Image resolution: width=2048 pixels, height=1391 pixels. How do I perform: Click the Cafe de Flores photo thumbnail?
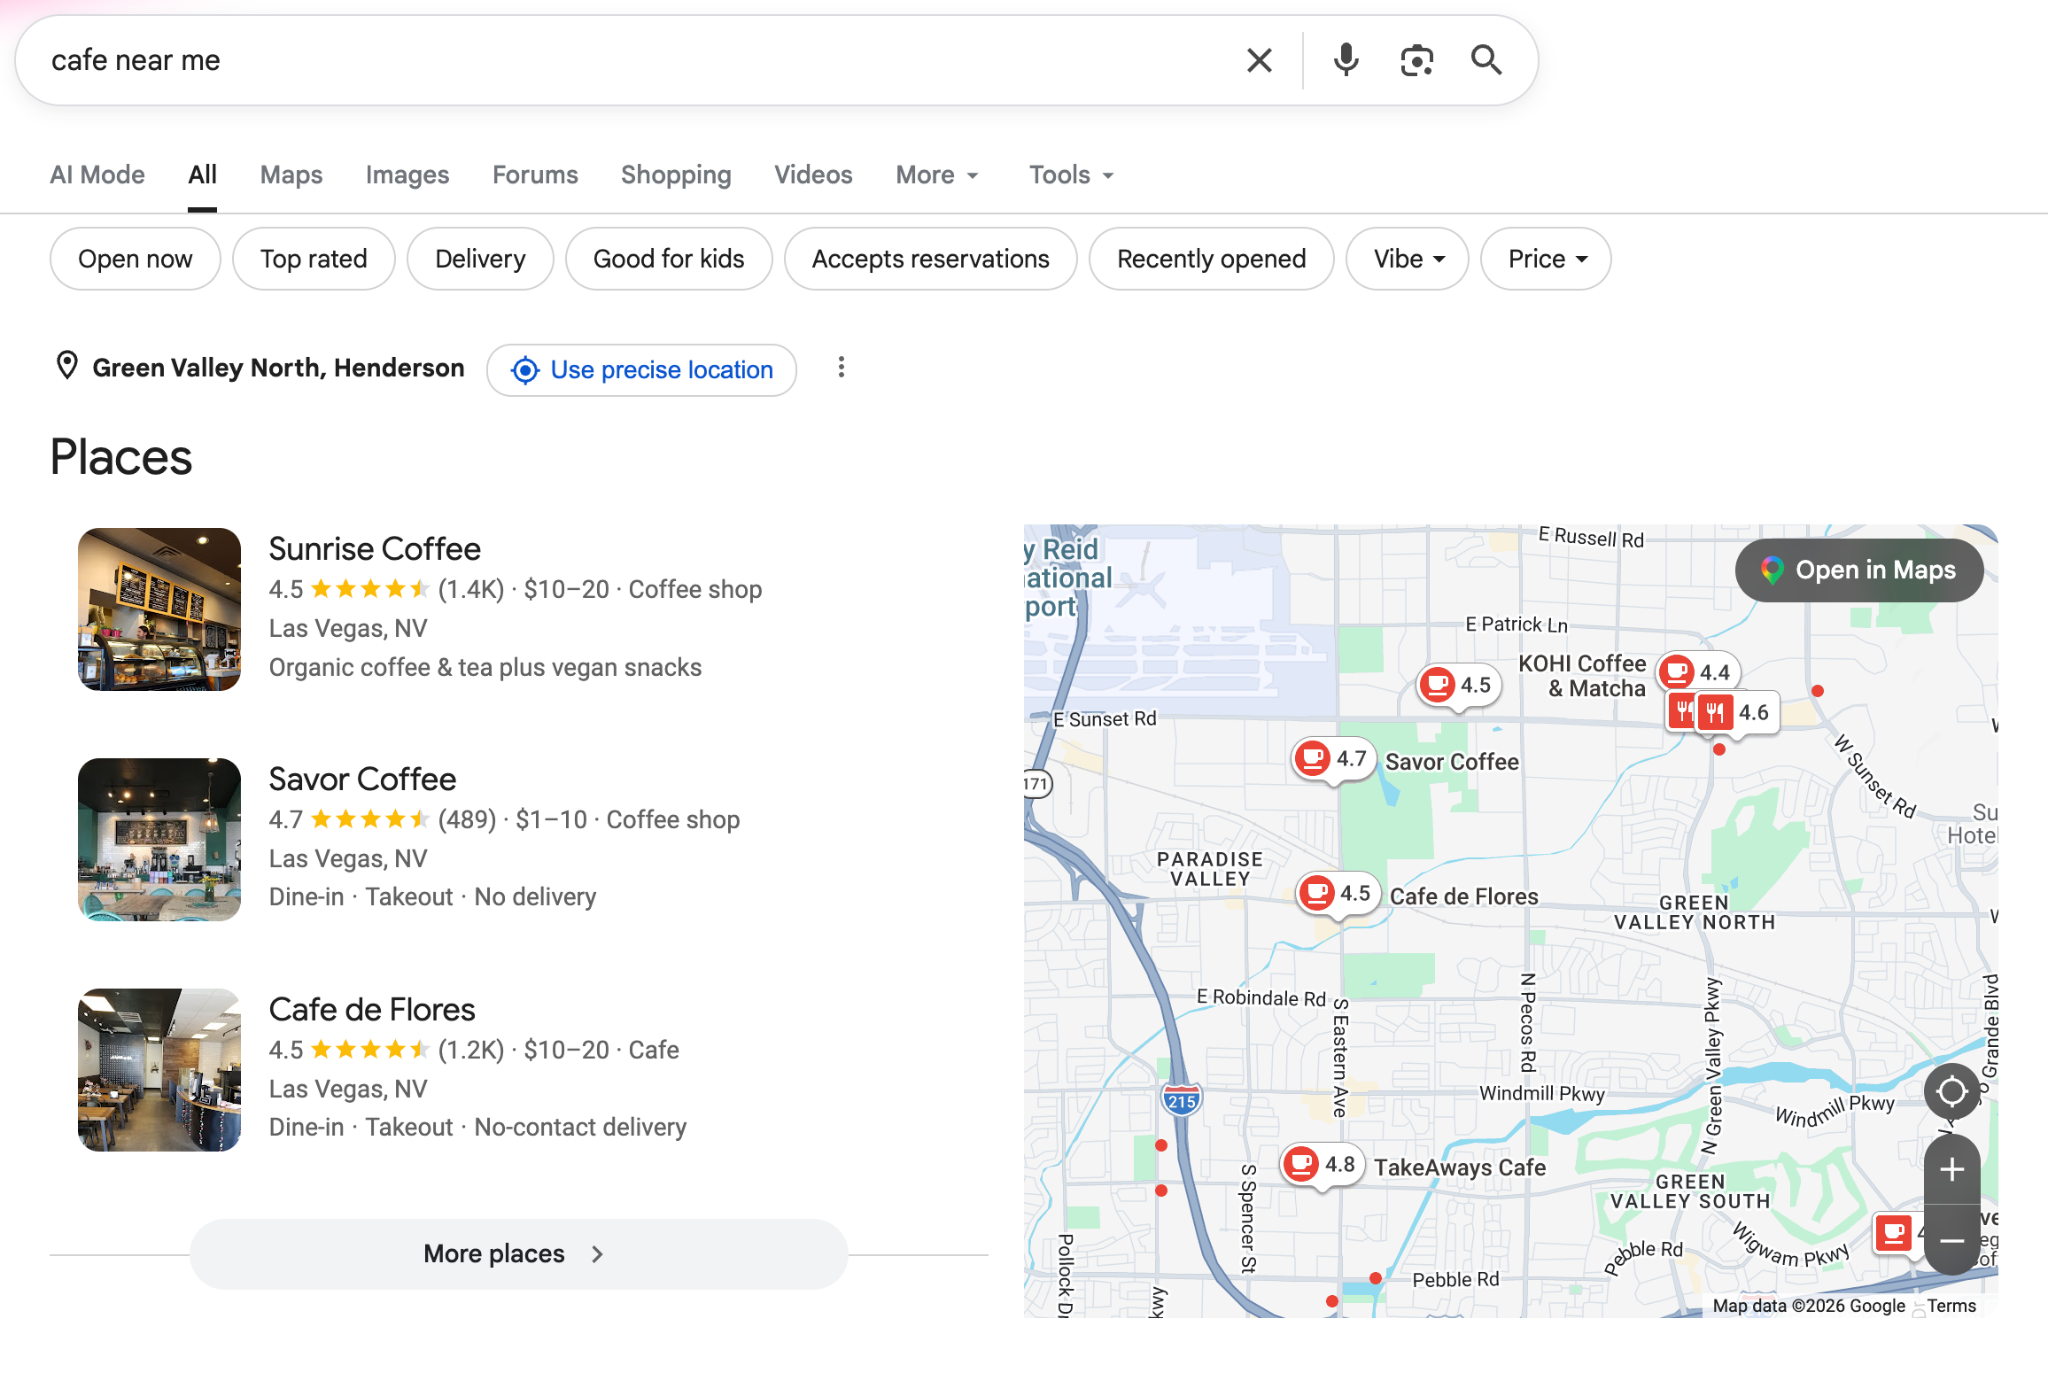[x=160, y=1070]
